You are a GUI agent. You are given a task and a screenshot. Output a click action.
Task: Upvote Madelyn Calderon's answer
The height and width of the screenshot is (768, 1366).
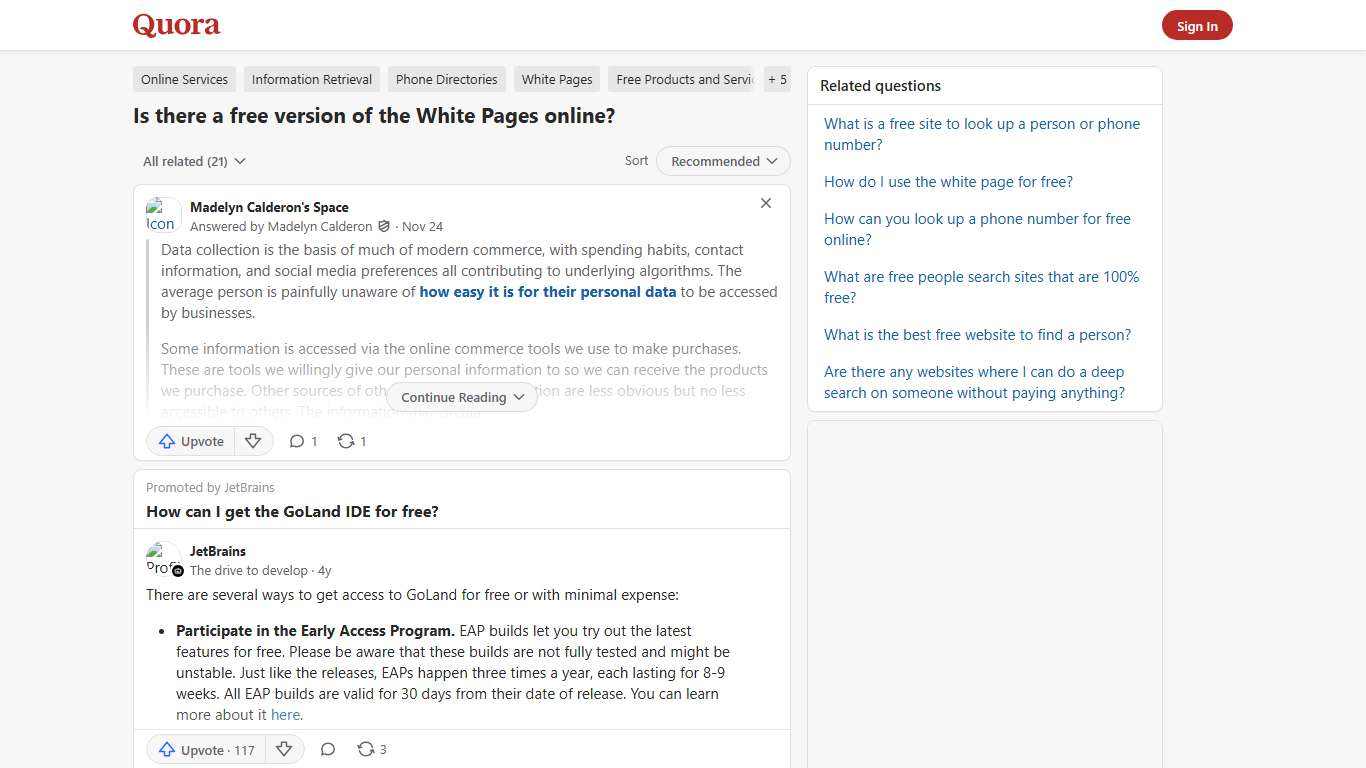pyautogui.click(x=190, y=441)
